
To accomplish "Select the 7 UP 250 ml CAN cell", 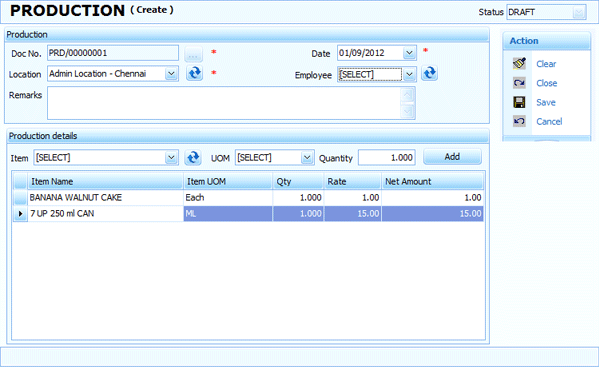I will [105, 213].
